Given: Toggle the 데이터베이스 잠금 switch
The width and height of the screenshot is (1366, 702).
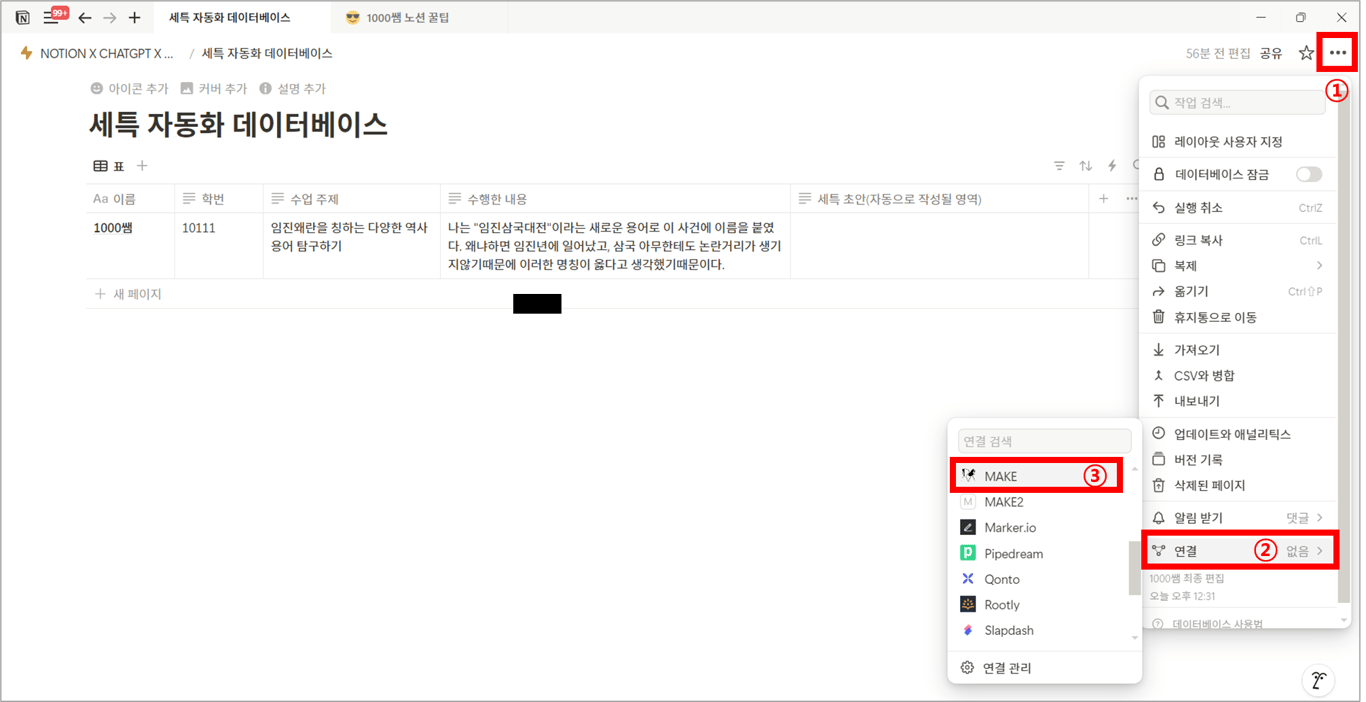Looking at the screenshot, I should pos(1309,174).
